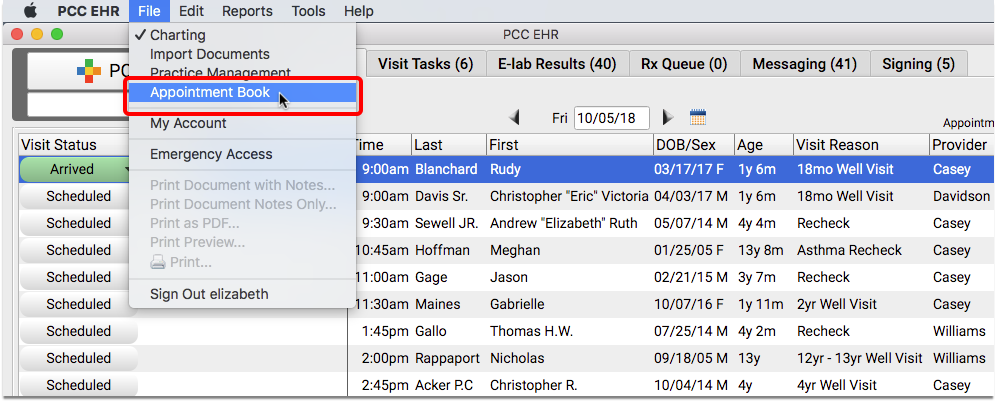
Task: Sort by First name column header
Action: (570, 146)
